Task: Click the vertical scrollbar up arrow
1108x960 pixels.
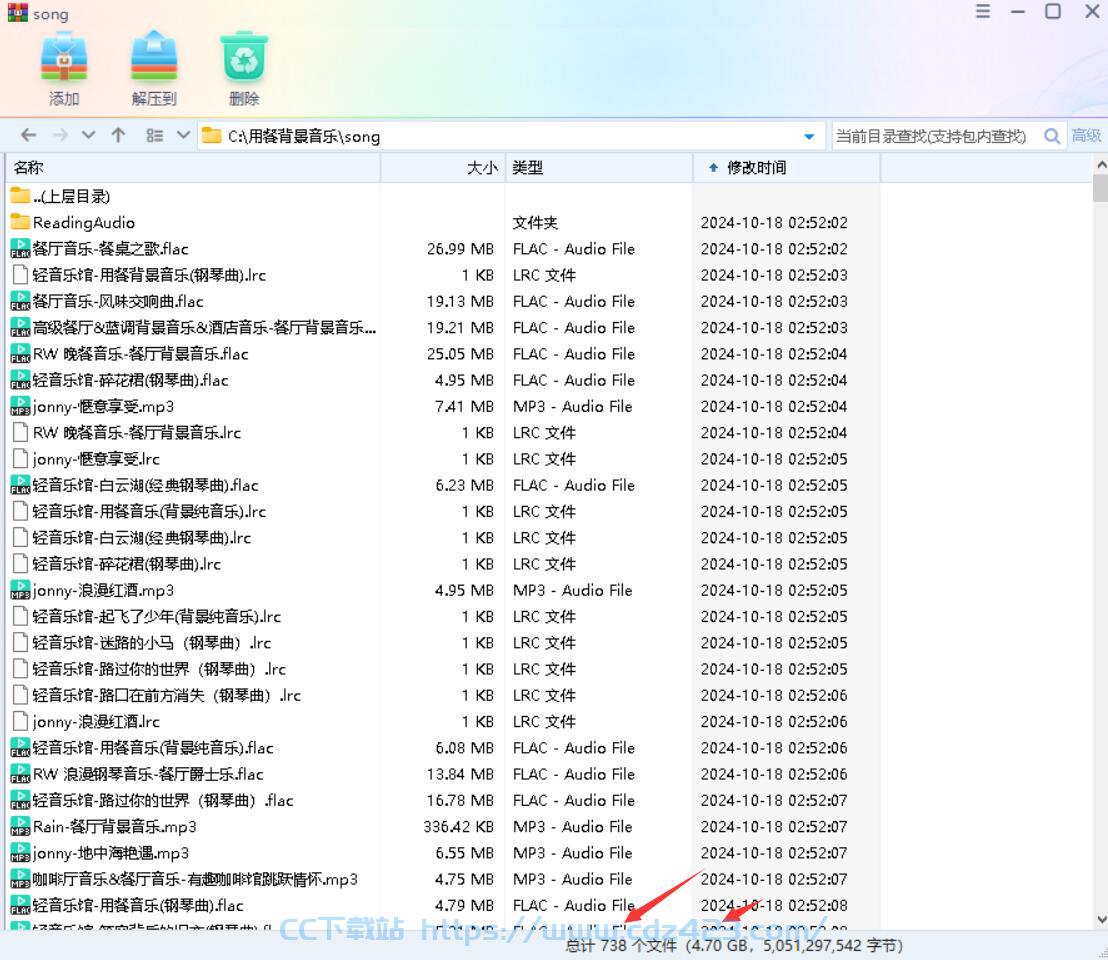Action: pos(1100,164)
